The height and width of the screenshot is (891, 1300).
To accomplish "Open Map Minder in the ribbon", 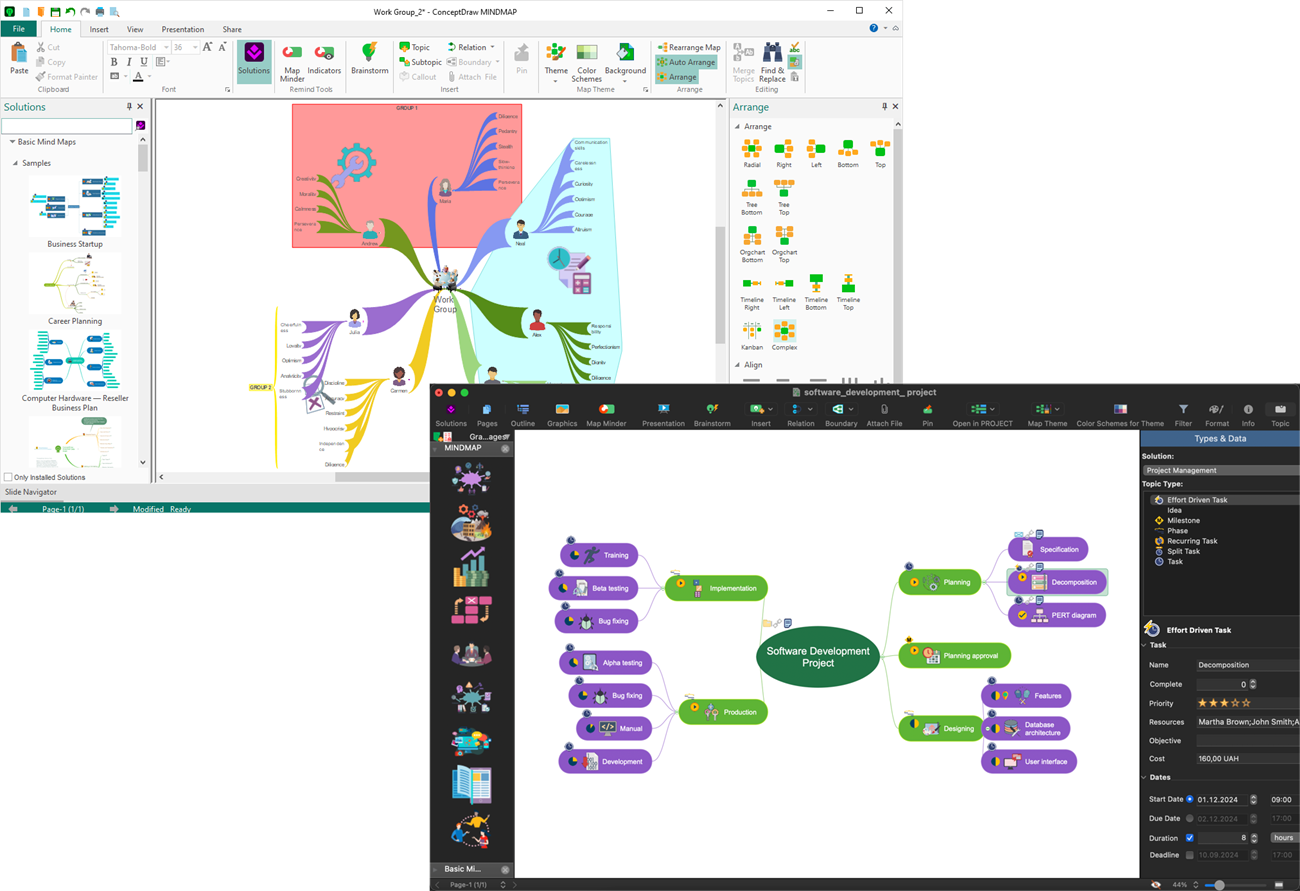I will [292, 61].
